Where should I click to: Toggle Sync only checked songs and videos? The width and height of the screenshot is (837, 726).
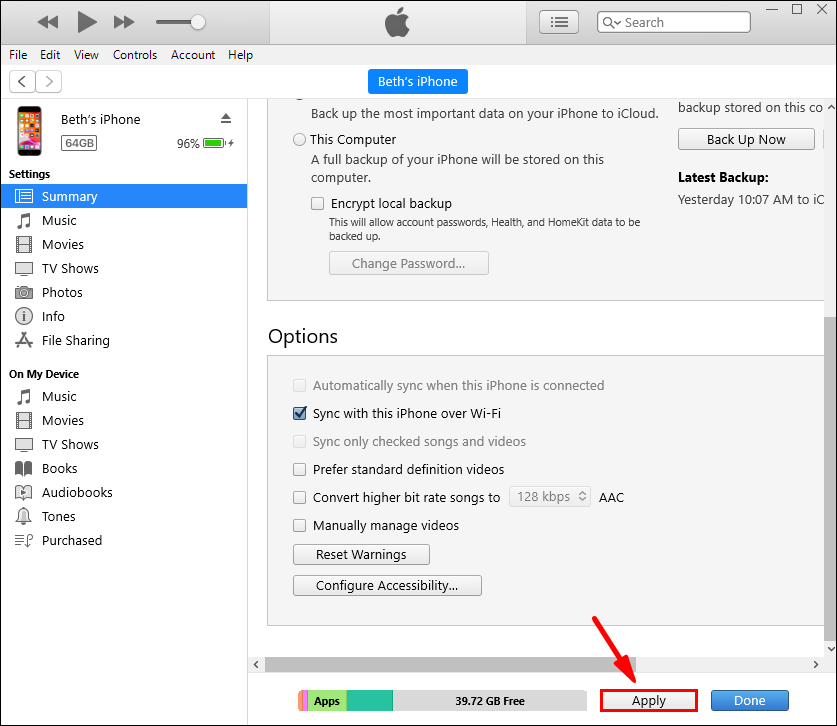[299, 441]
